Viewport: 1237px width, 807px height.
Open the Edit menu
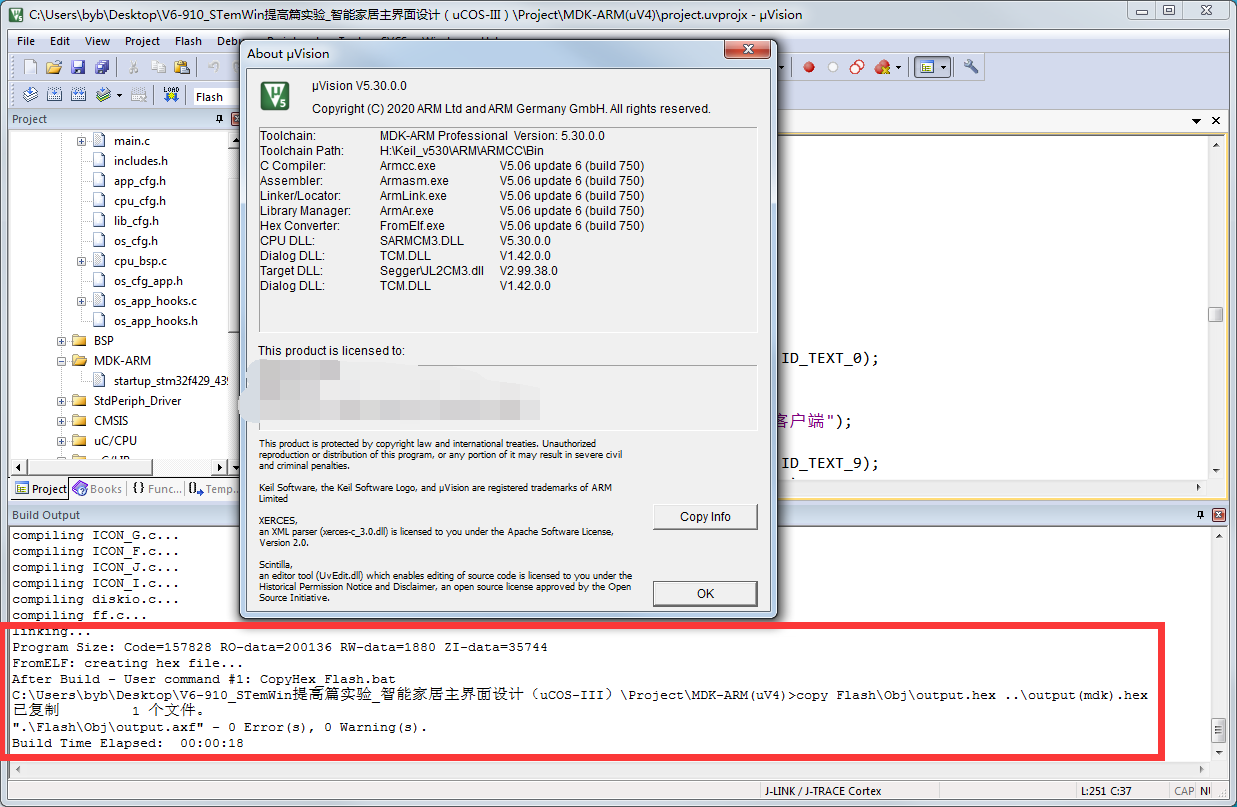click(60, 41)
